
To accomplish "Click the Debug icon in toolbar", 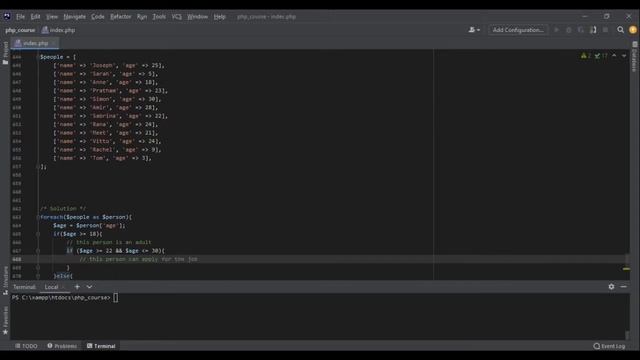I will coord(569,30).
